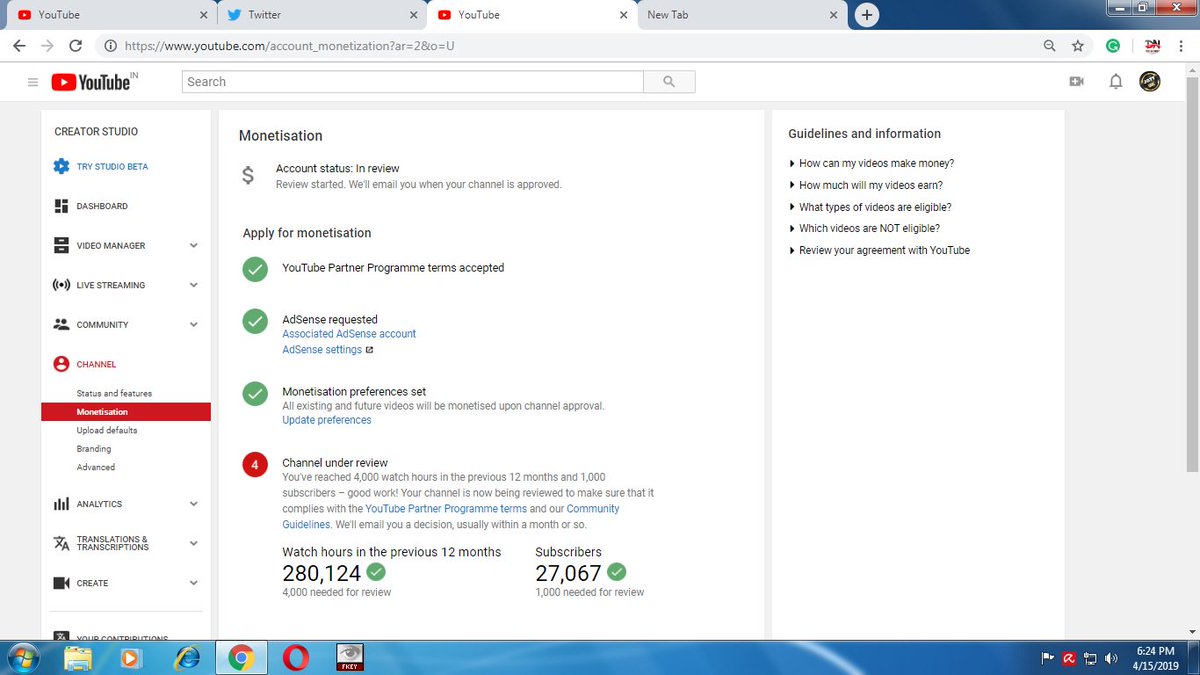Click the Analytics bar chart icon
1200x675 pixels.
coord(61,504)
